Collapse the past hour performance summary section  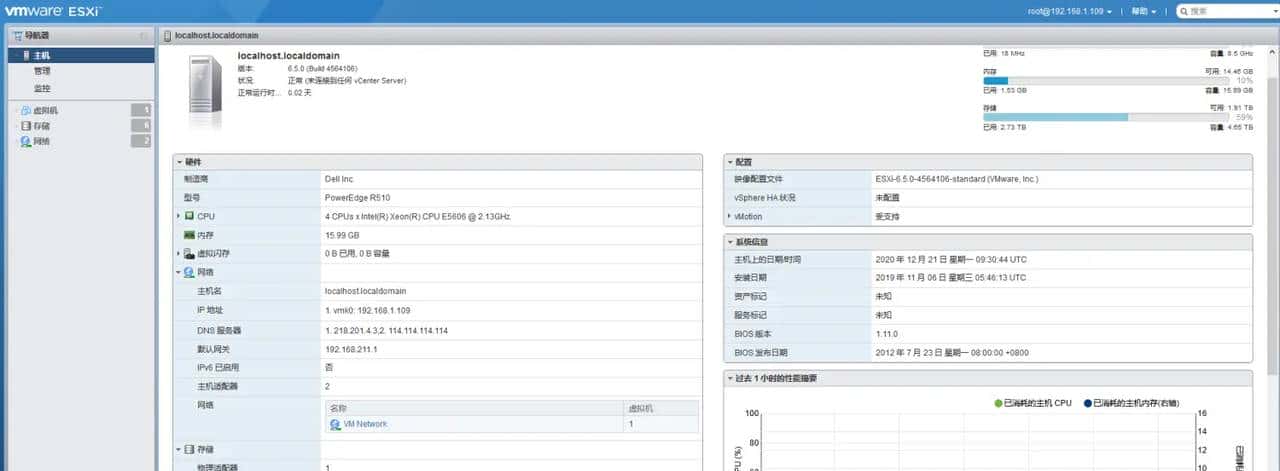click(x=729, y=379)
